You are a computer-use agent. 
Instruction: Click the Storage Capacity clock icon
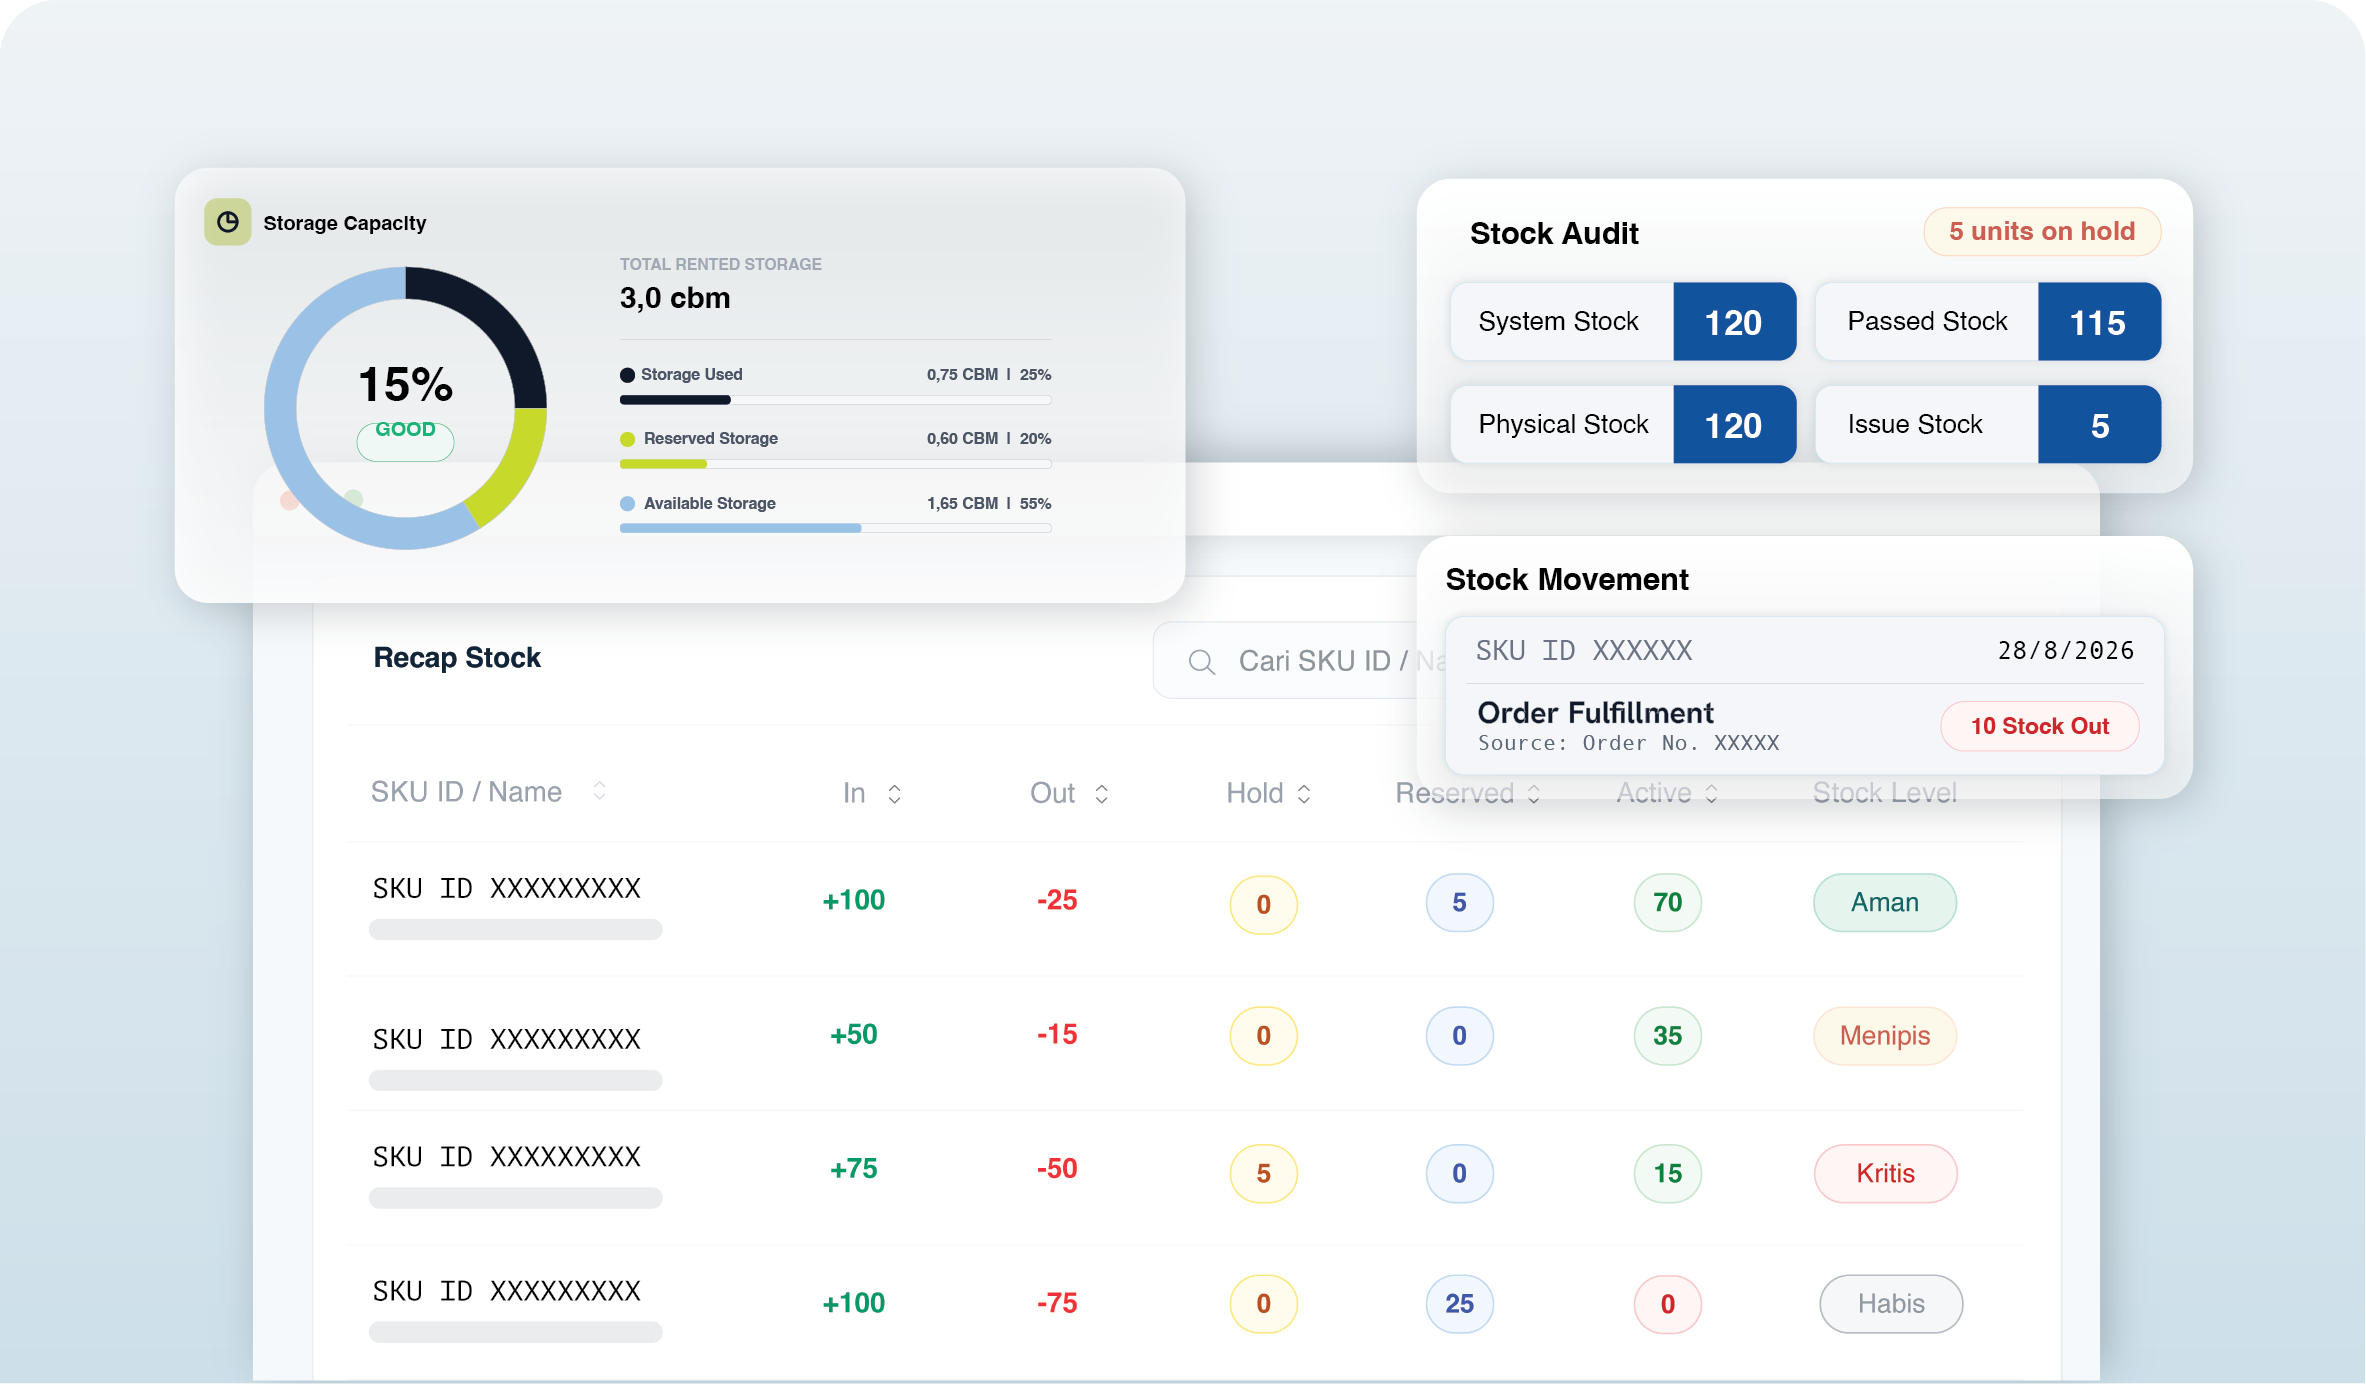coord(228,222)
